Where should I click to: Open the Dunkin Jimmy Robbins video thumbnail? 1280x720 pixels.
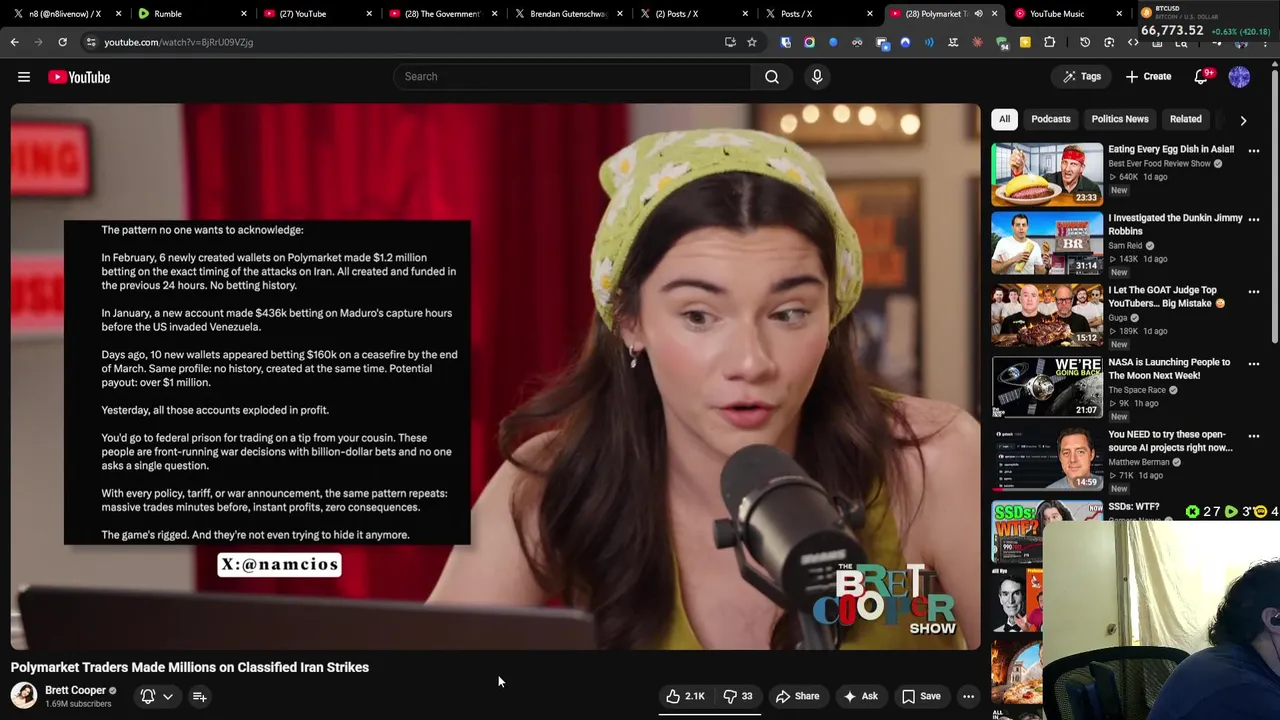click(1047, 243)
